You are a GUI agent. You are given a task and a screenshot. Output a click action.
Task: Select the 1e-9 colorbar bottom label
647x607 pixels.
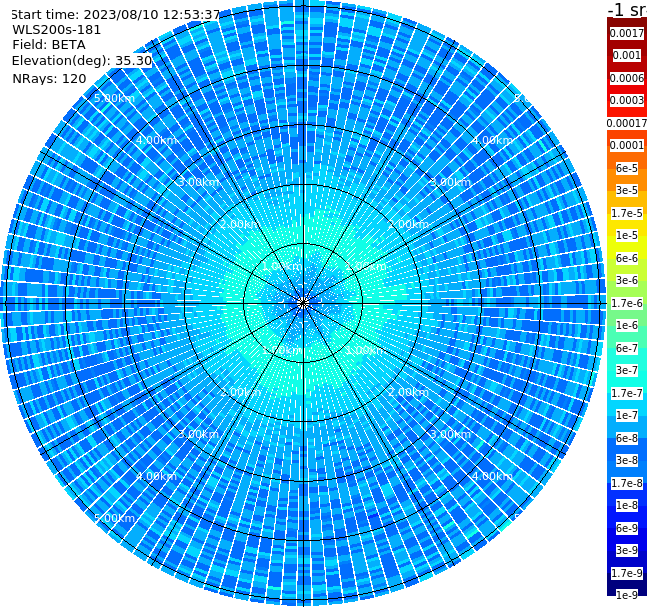tap(627, 595)
